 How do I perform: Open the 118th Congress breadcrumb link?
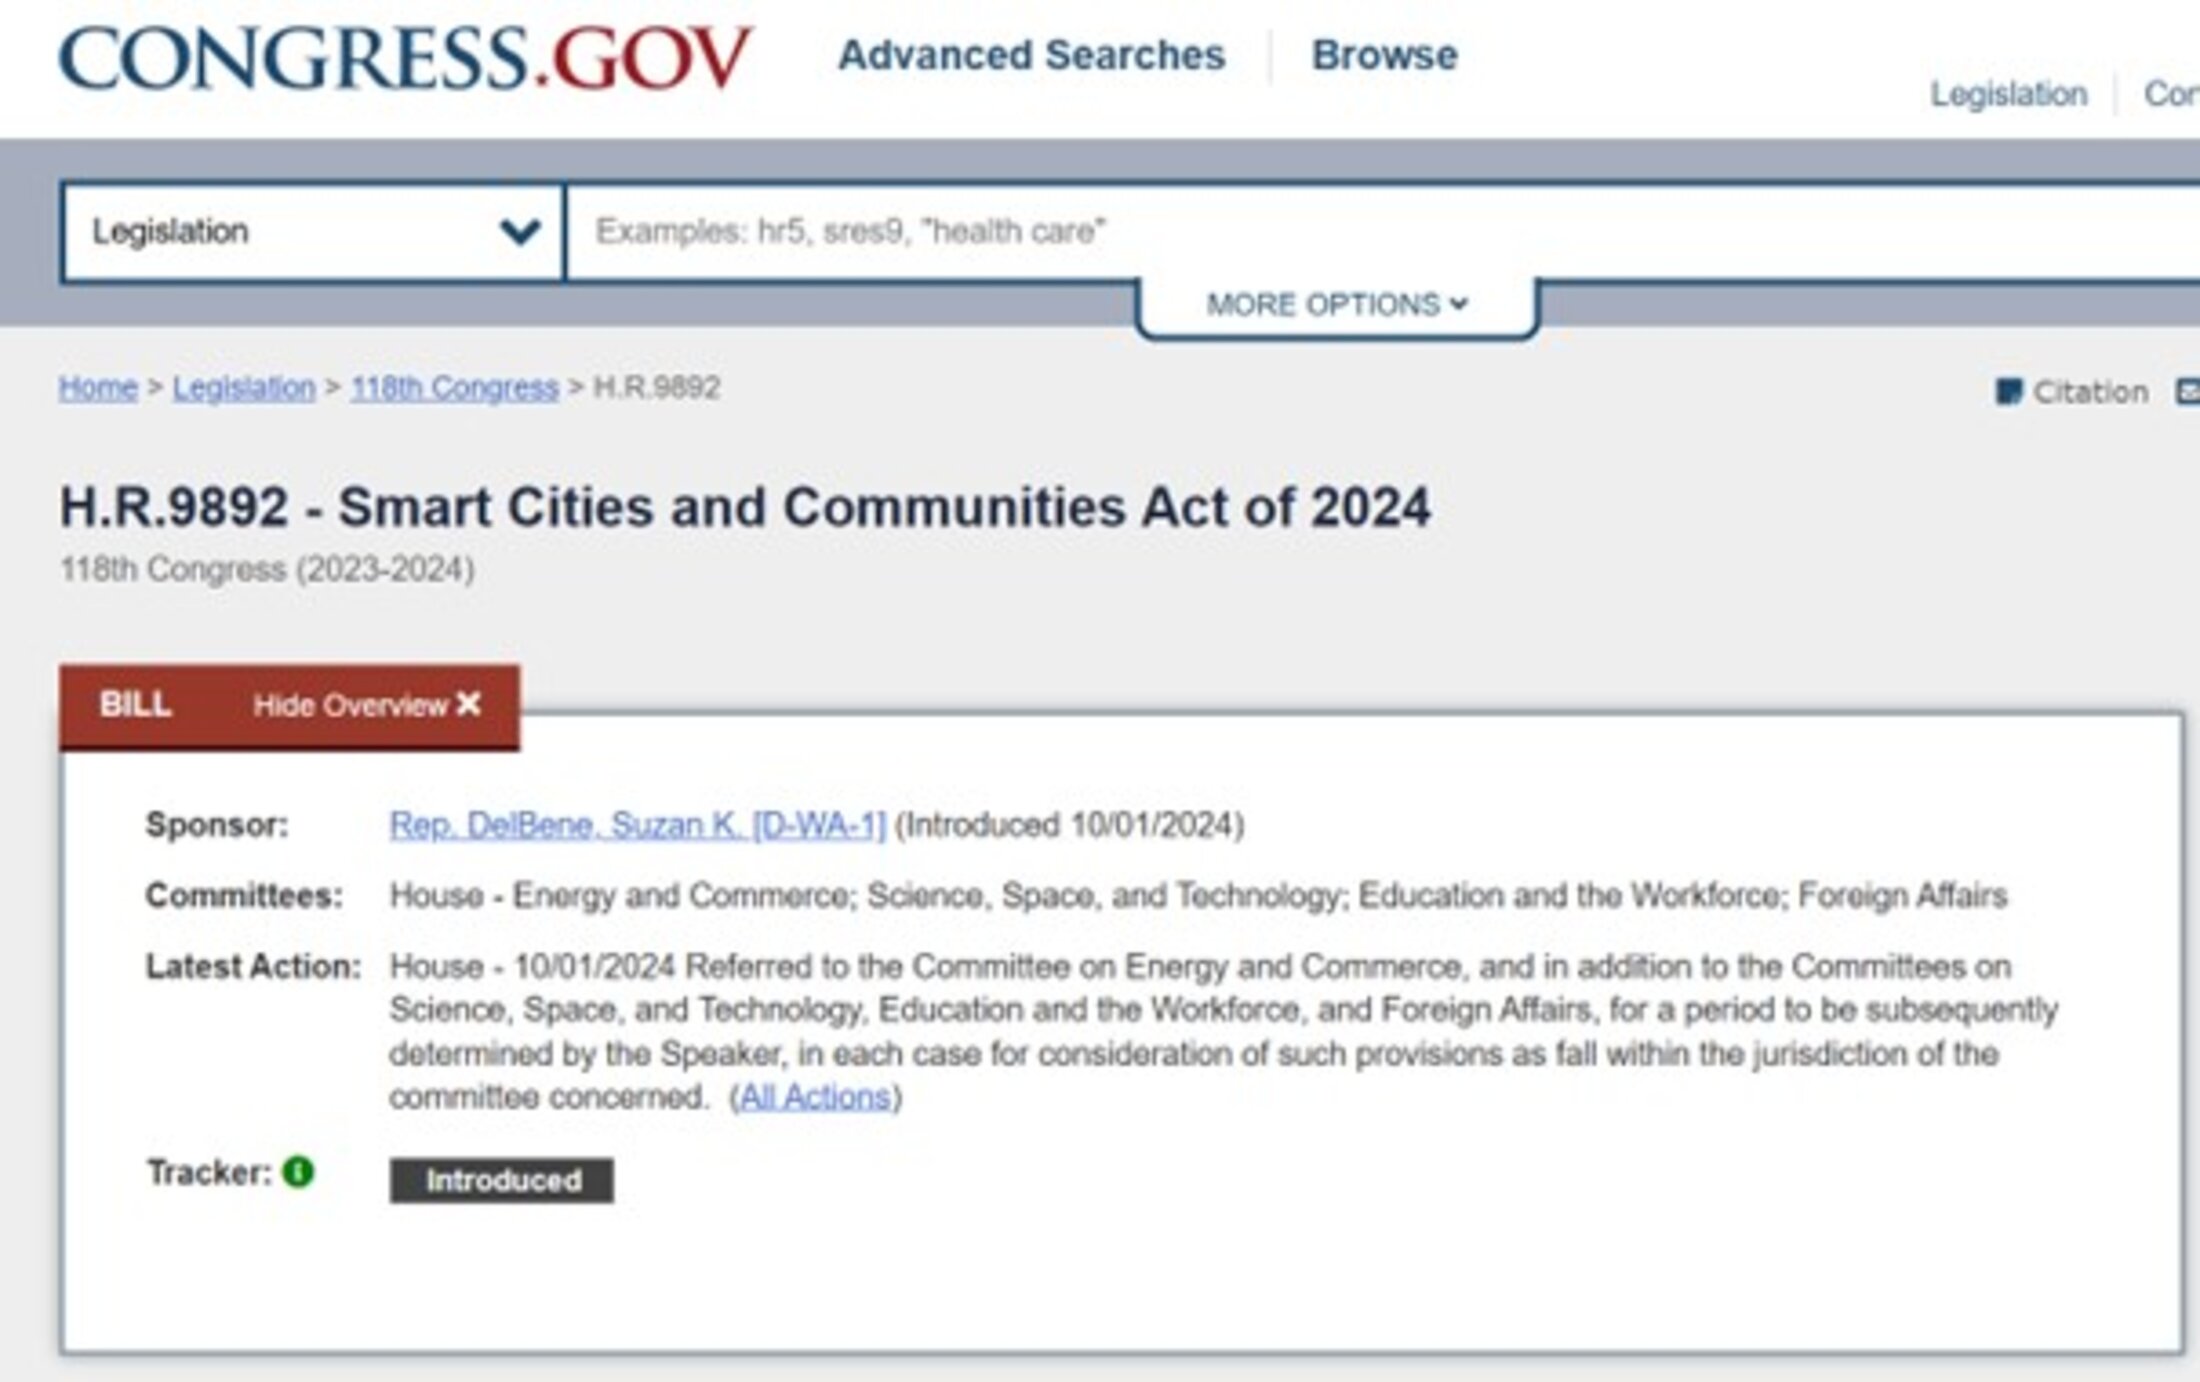click(454, 387)
